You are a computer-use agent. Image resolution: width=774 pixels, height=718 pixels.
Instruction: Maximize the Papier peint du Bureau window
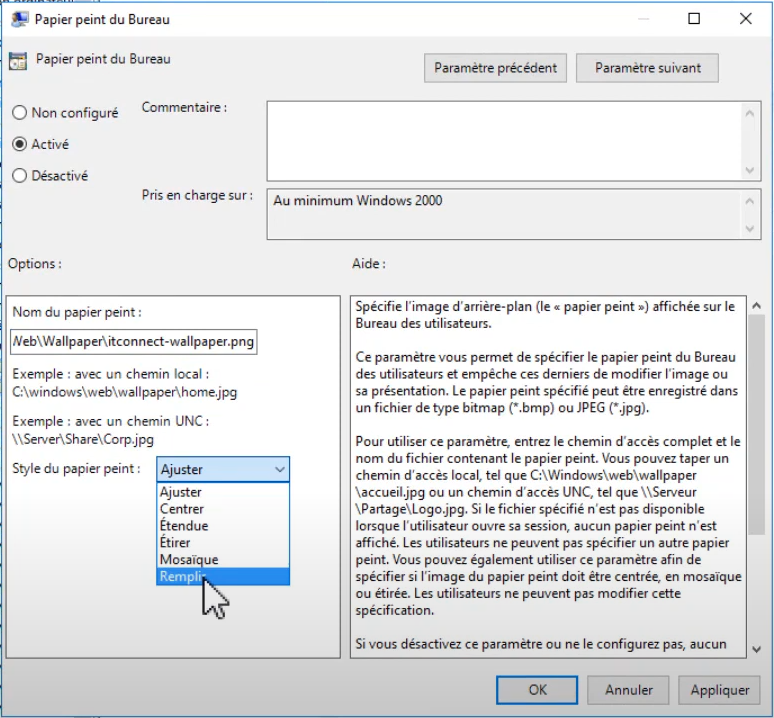point(694,19)
